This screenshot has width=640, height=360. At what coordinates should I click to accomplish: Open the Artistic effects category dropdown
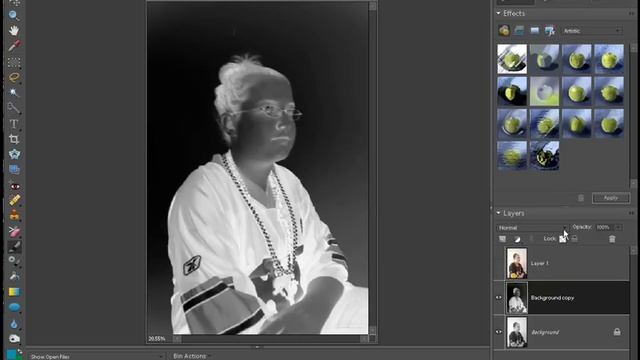(591, 31)
